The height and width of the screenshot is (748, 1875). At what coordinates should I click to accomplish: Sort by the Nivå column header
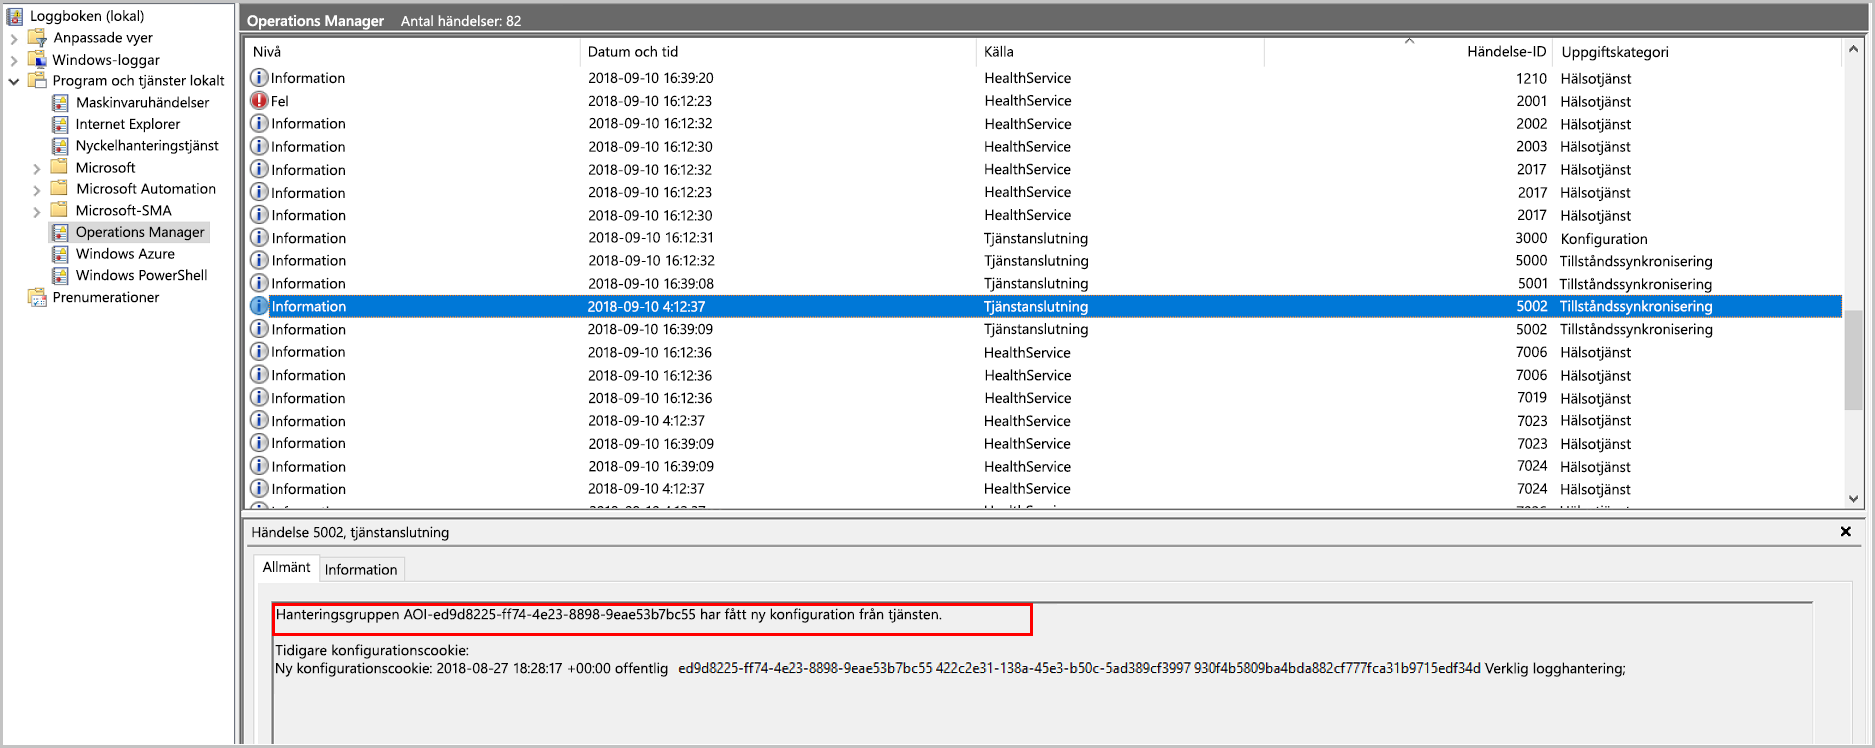point(412,52)
